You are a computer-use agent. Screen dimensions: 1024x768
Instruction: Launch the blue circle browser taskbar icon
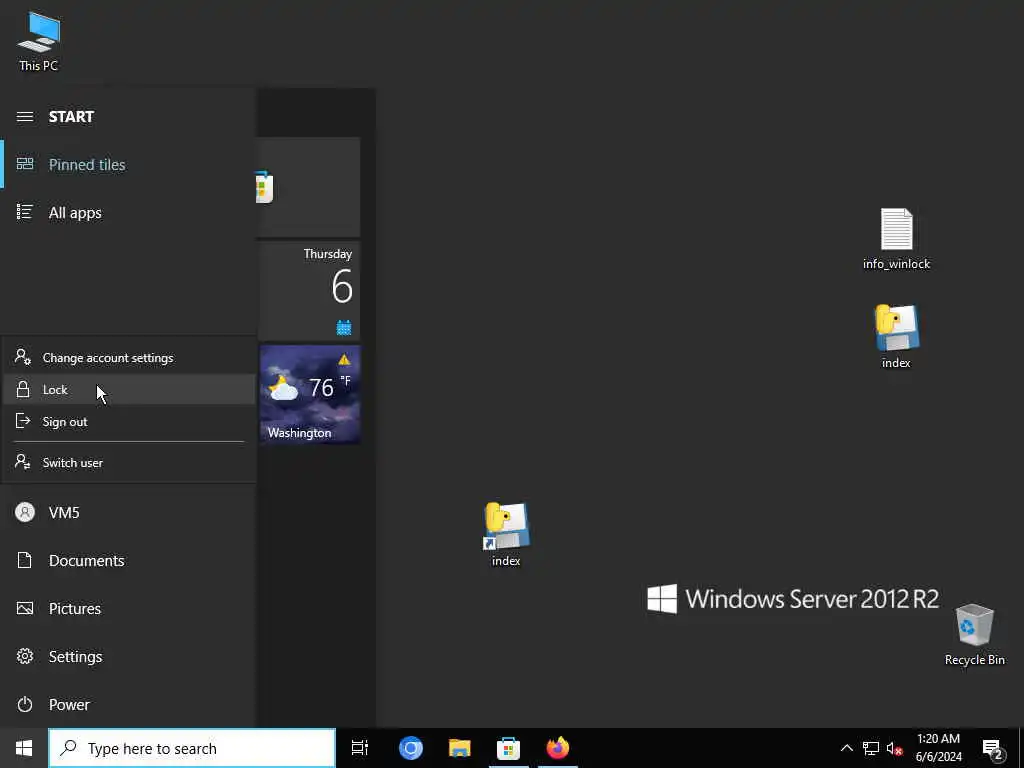(x=411, y=748)
